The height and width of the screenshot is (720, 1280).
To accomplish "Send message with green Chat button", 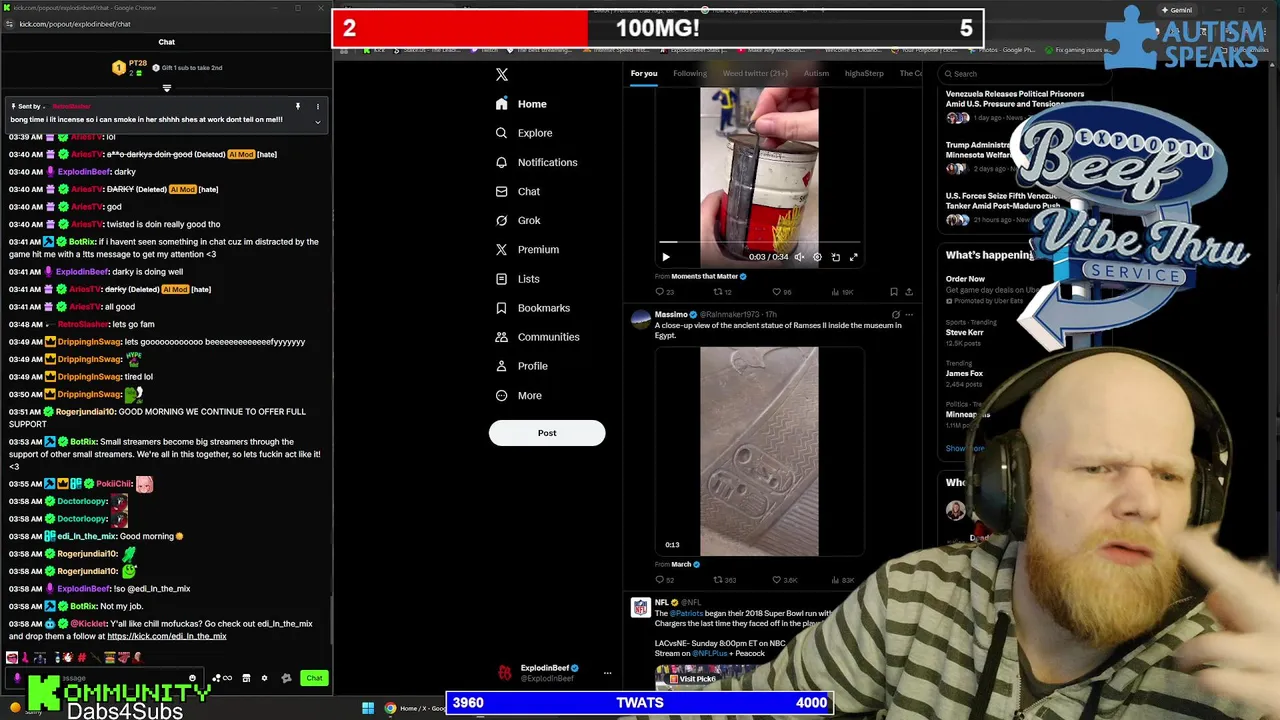I will click(x=314, y=678).
